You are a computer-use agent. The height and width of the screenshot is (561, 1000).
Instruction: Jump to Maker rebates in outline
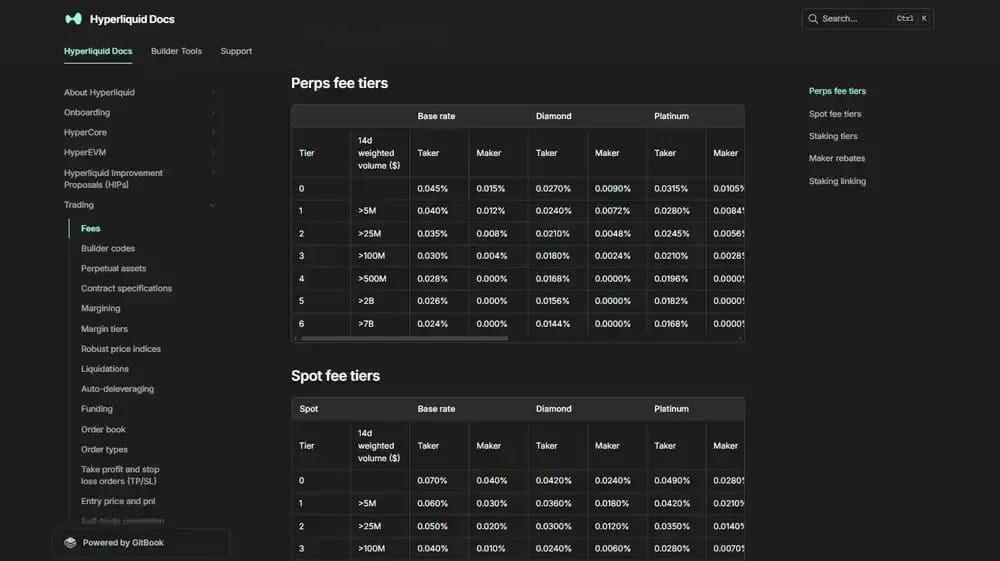(837, 158)
